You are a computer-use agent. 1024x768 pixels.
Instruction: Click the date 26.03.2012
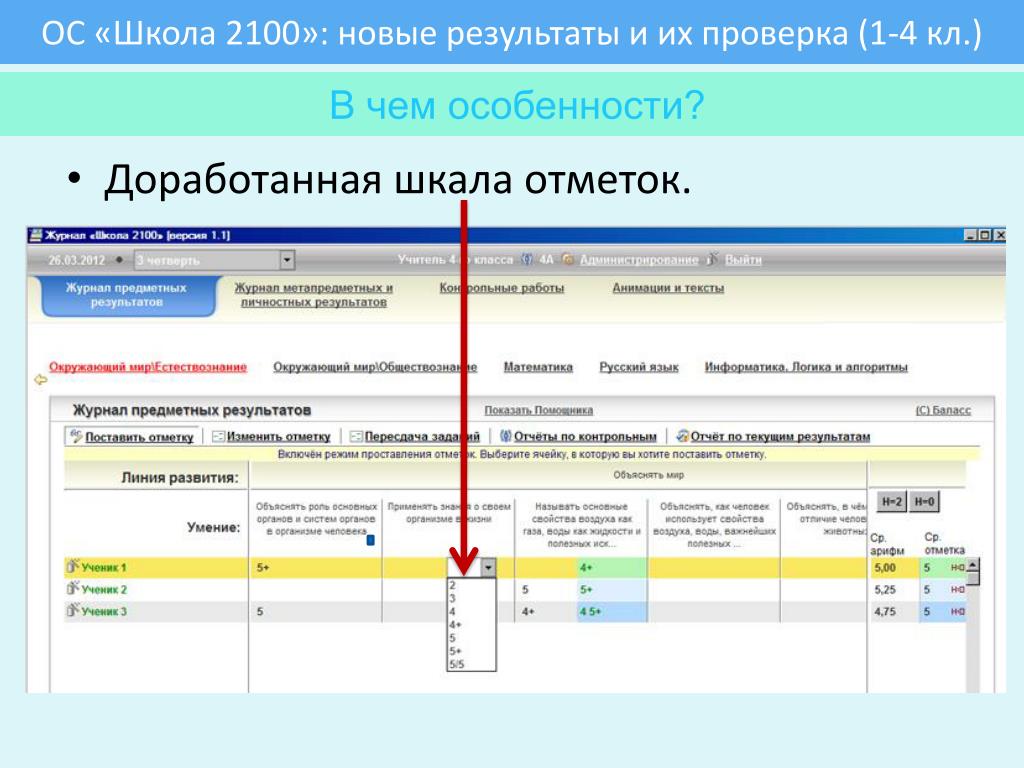(76, 260)
